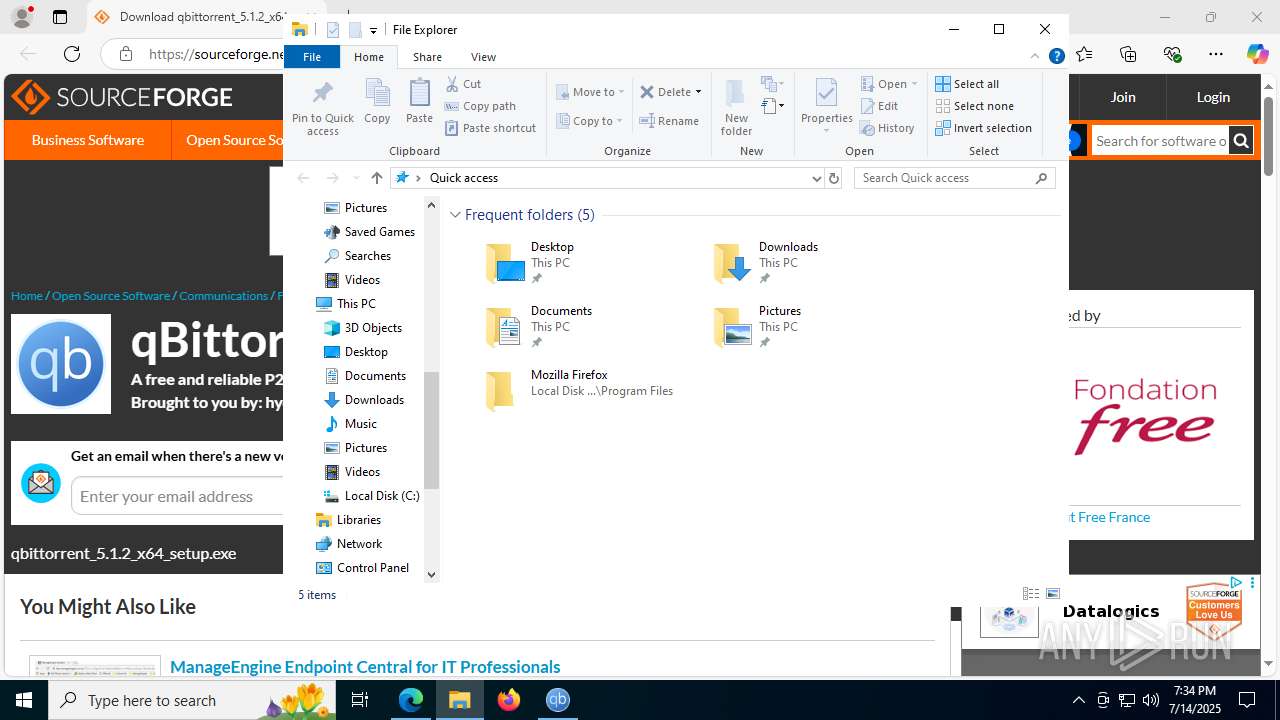Viewport: 1280px width, 720px height.
Task: Click the Rename ribbon button
Action: [x=669, y=121]
